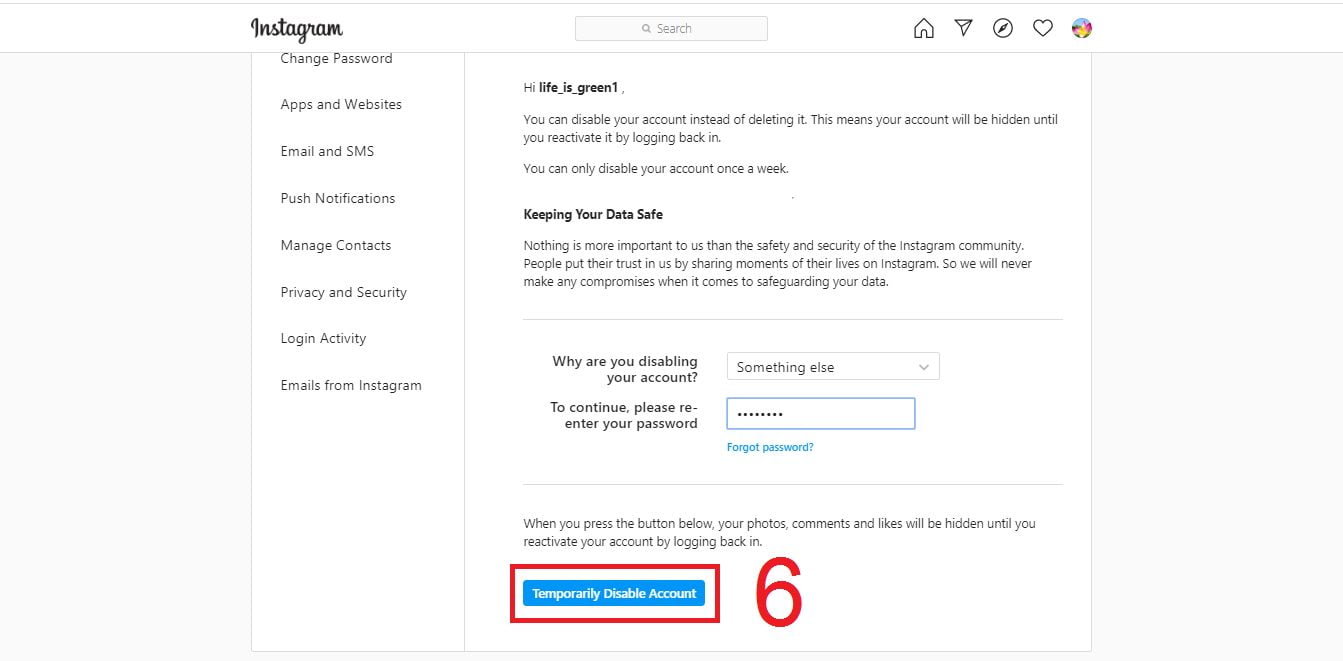Click the Temporarily Disable Account button

(614, 593)
